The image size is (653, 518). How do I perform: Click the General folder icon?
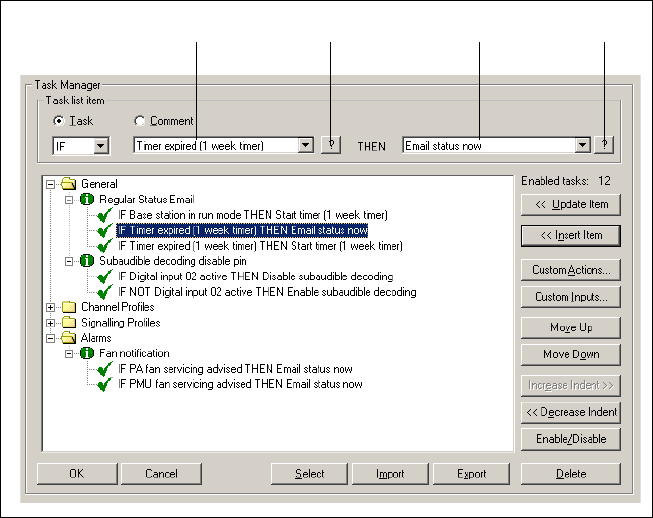69,184
